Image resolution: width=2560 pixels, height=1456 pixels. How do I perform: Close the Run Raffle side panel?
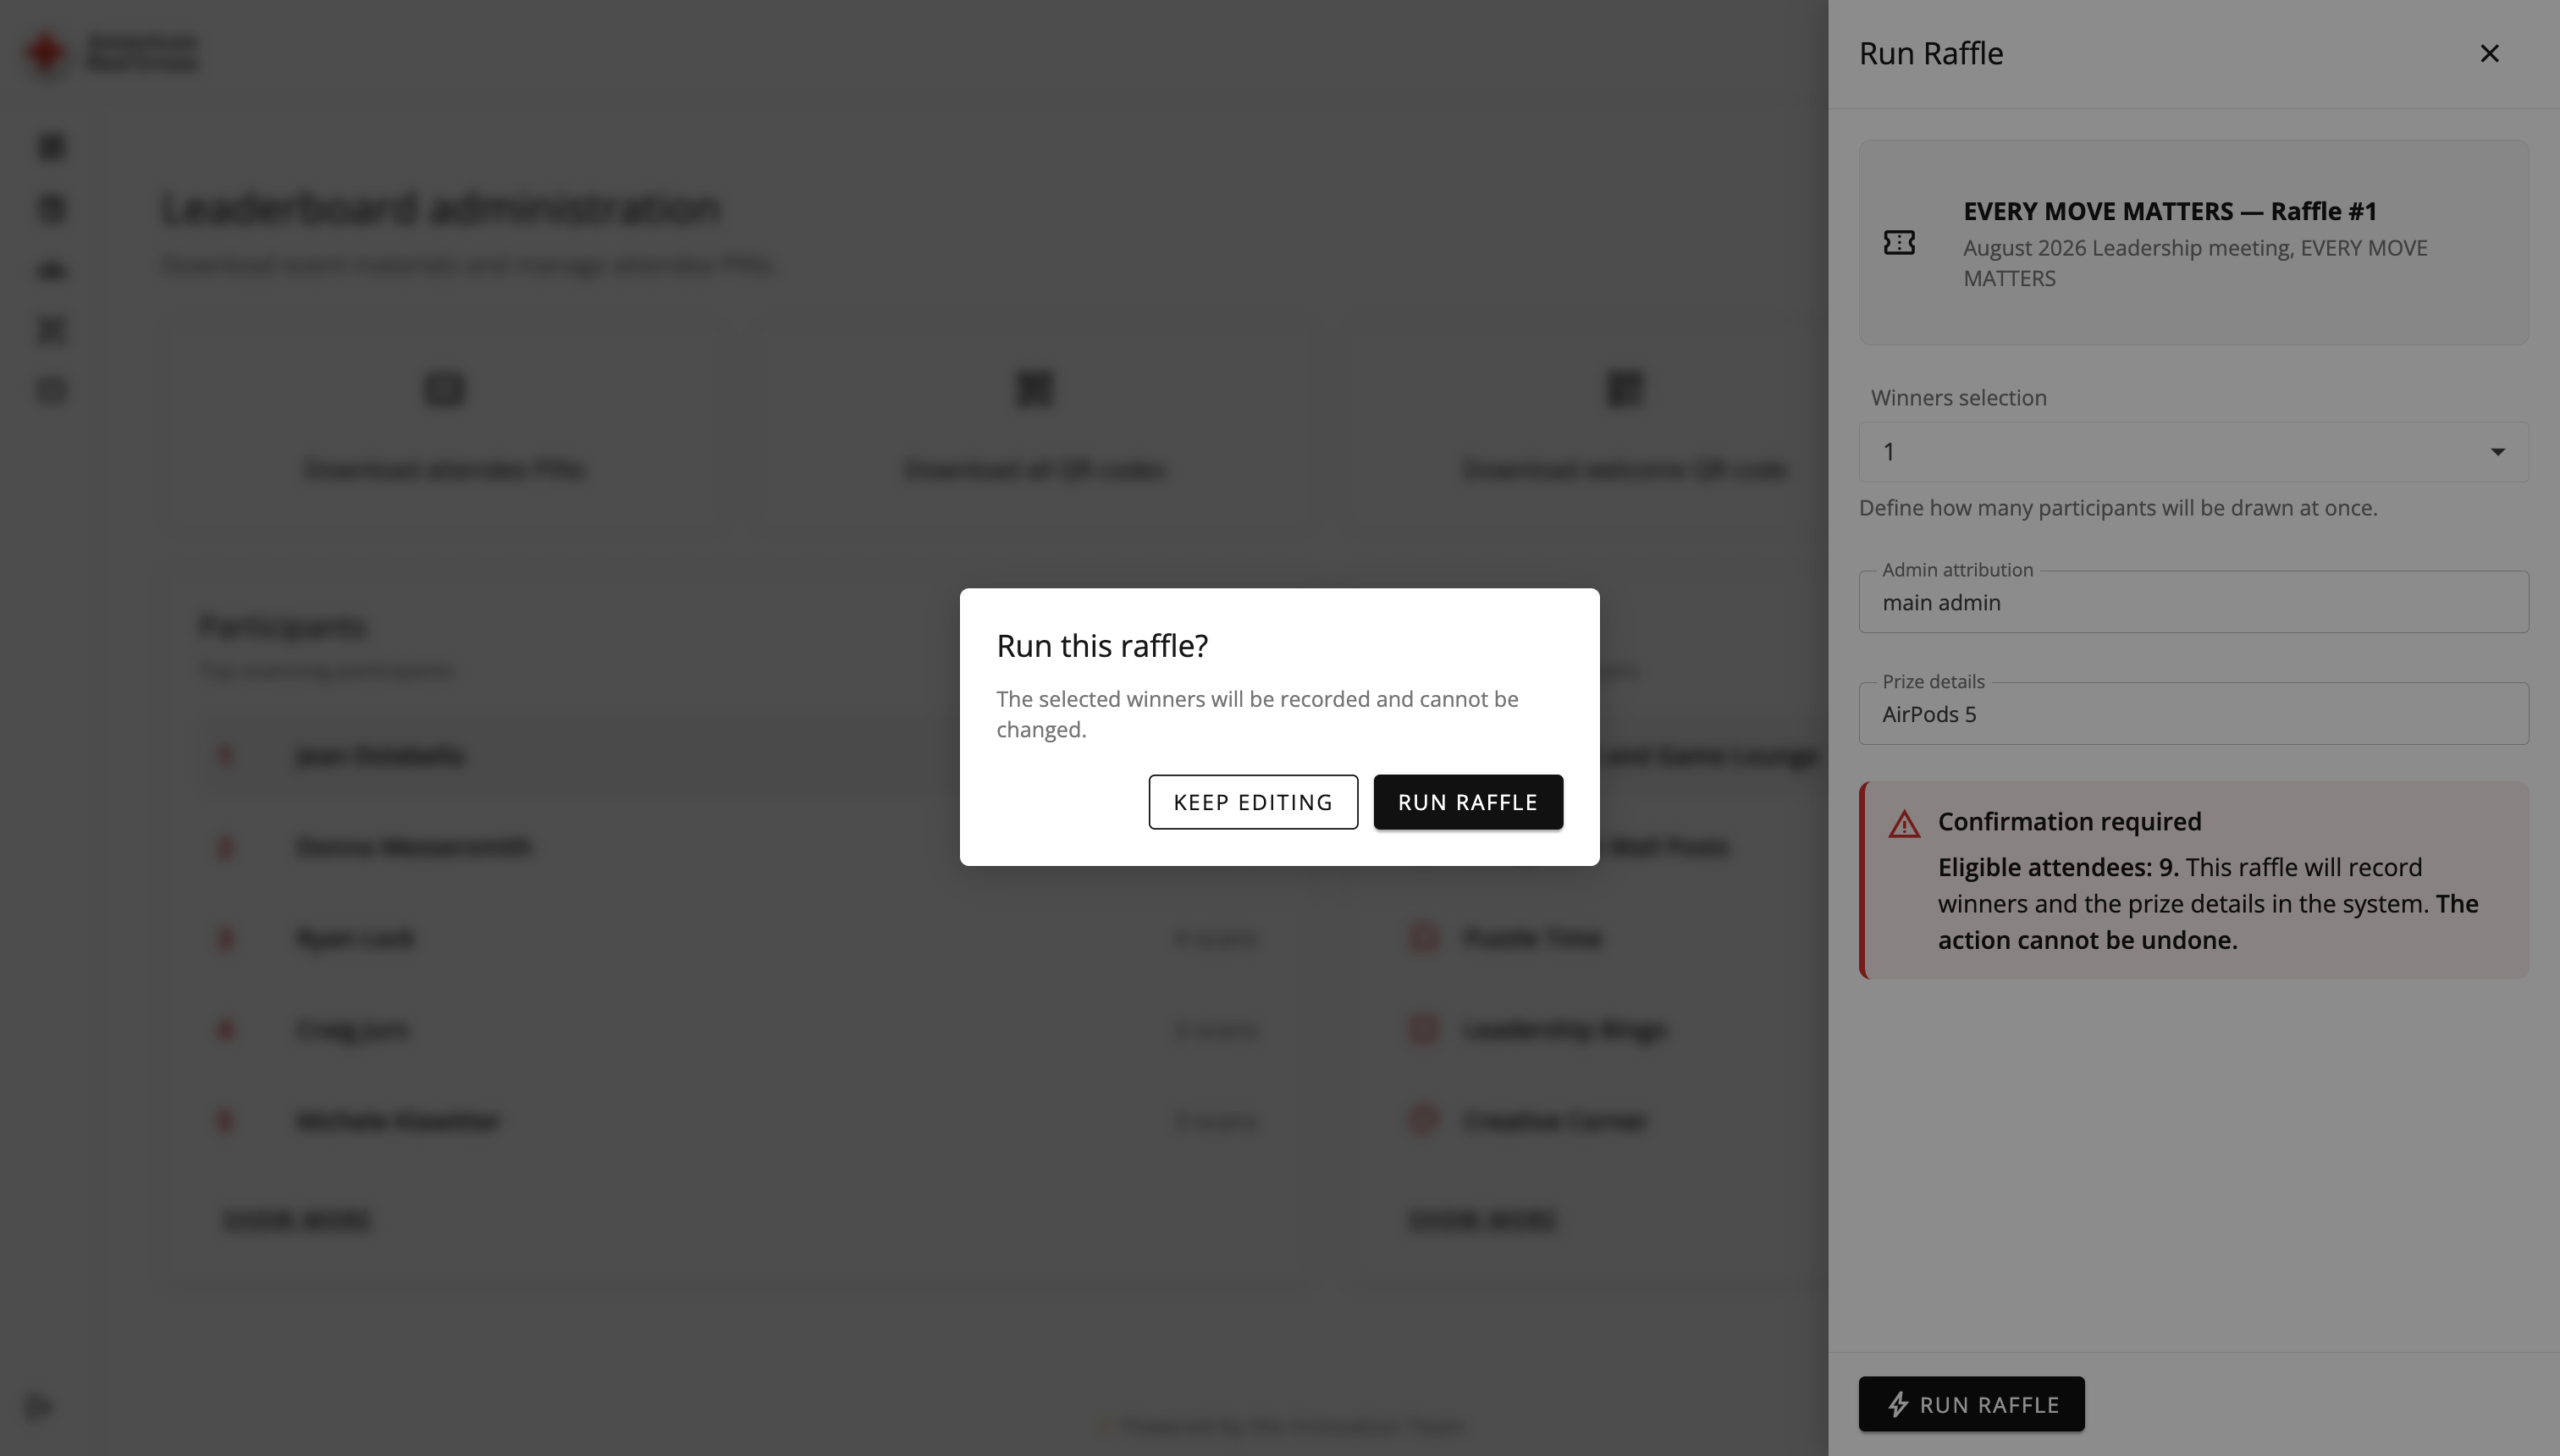point(2489,54)
